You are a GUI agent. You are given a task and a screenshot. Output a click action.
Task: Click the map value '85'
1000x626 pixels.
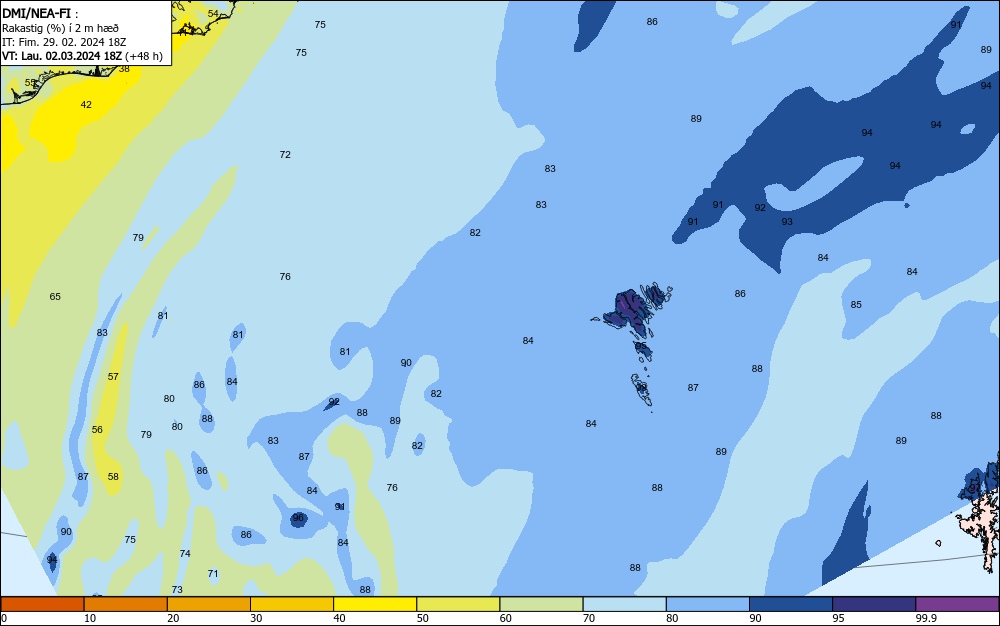(856, 305)
